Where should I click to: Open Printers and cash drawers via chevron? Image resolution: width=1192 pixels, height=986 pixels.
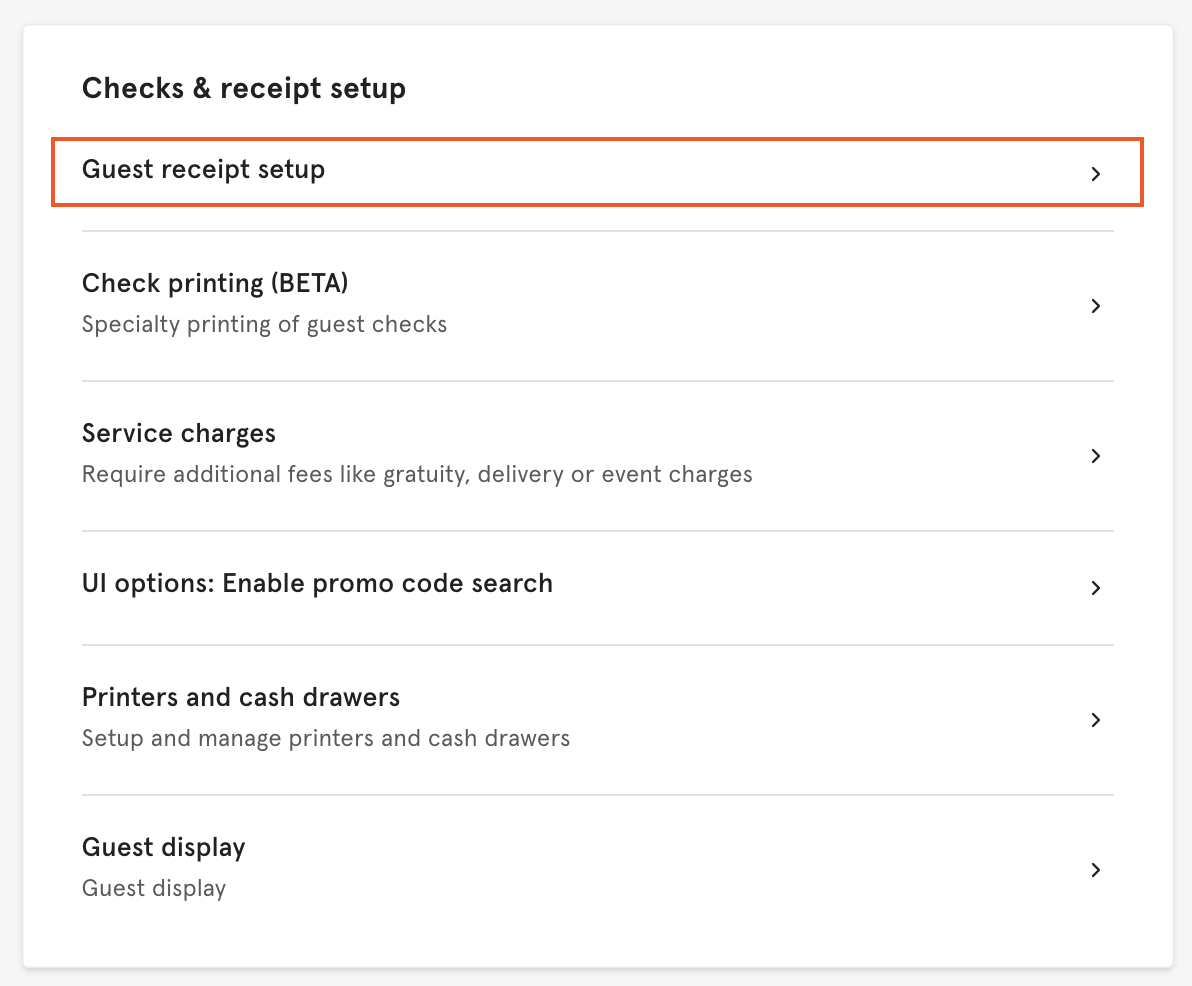tap(1096, 720)
